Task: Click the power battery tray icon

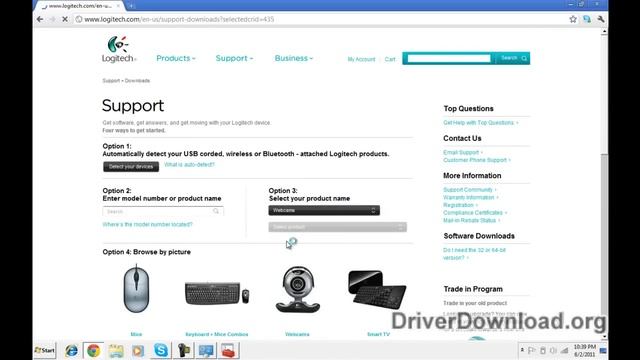Action: coord(542,350)
